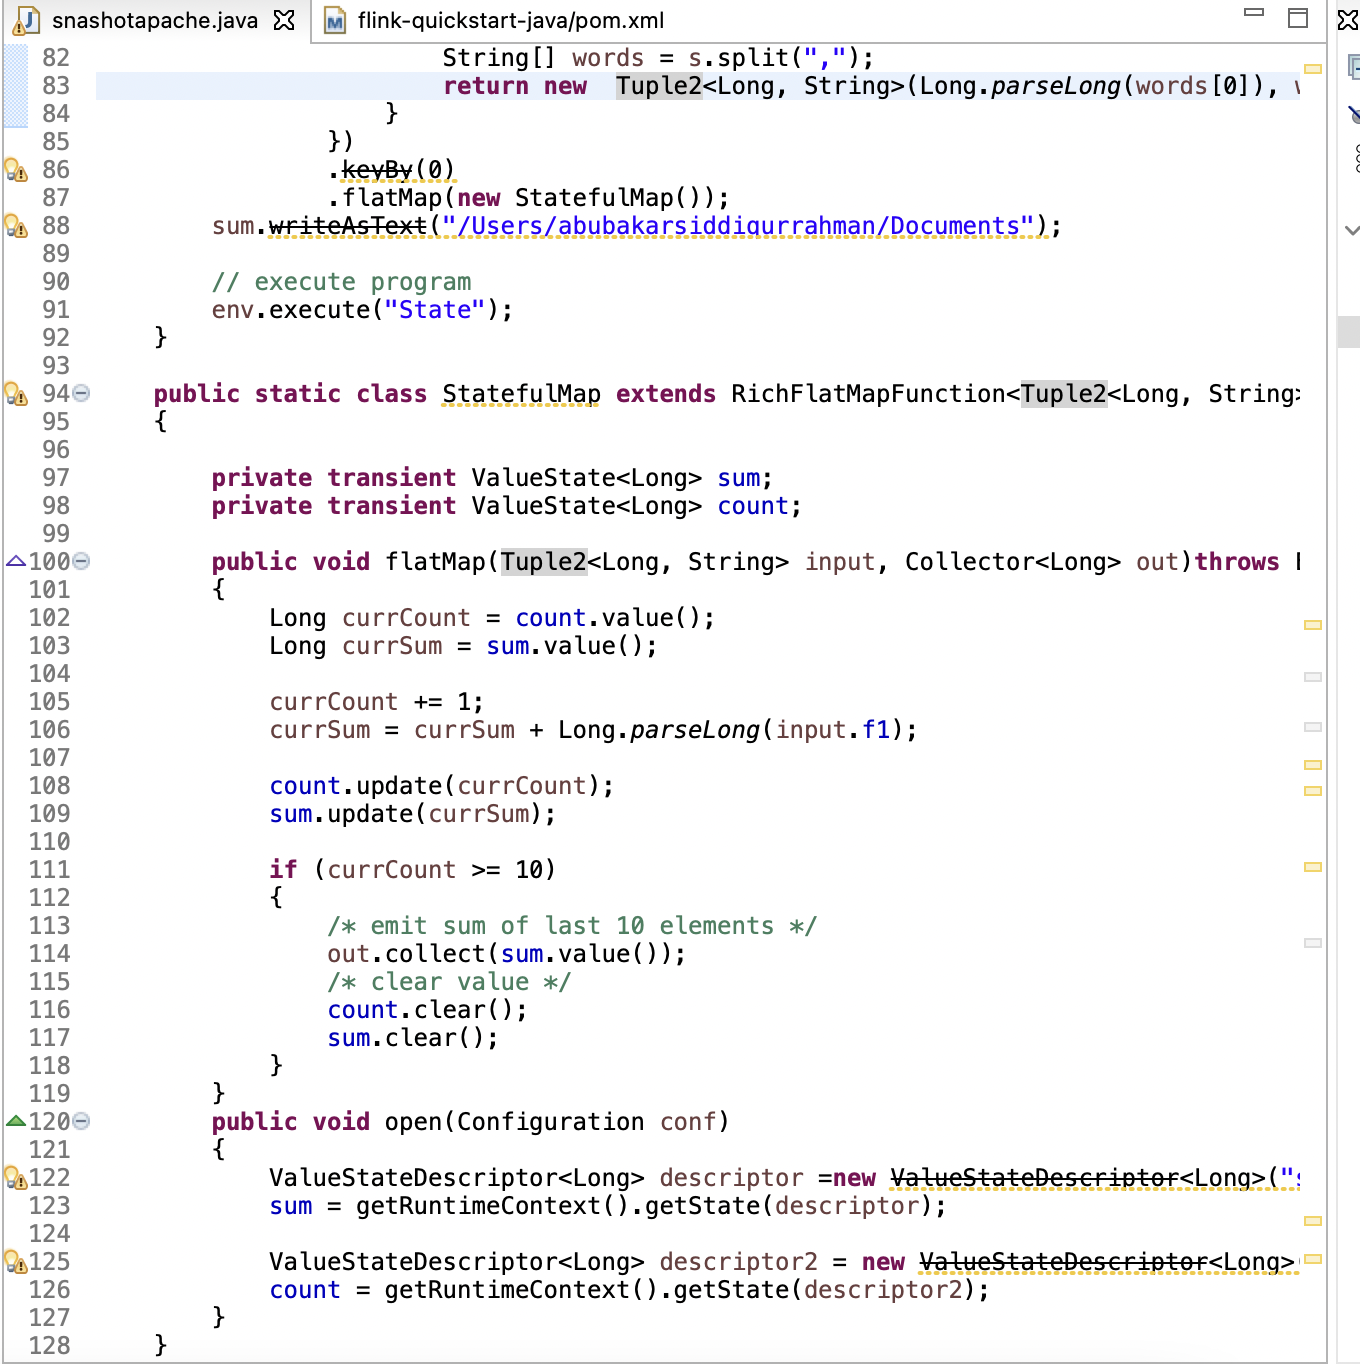Collapse the StatefulMap class fold at line 94
Viewport: 1360px width, 1364px height.
point(82,394)
